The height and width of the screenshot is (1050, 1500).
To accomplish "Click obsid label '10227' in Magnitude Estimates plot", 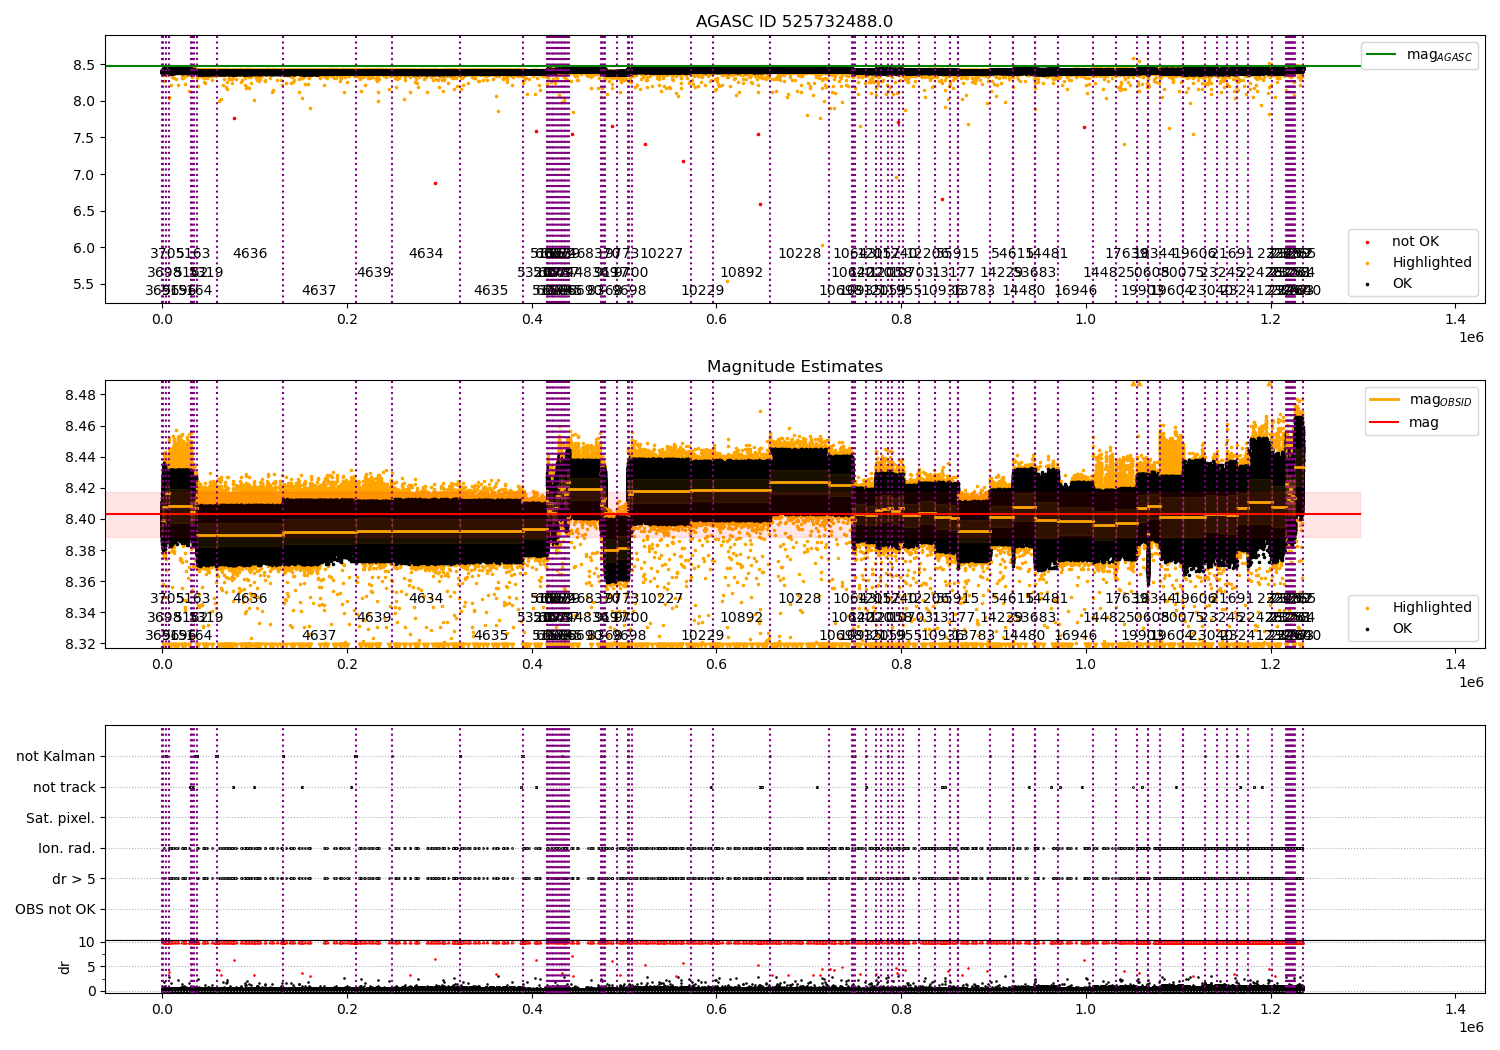I will tap(662, 599).
